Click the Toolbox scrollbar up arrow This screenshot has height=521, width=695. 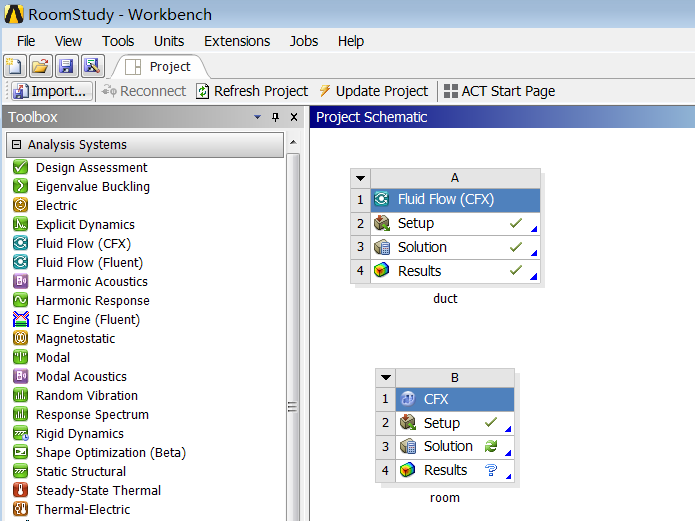click(x=293, y=142)
